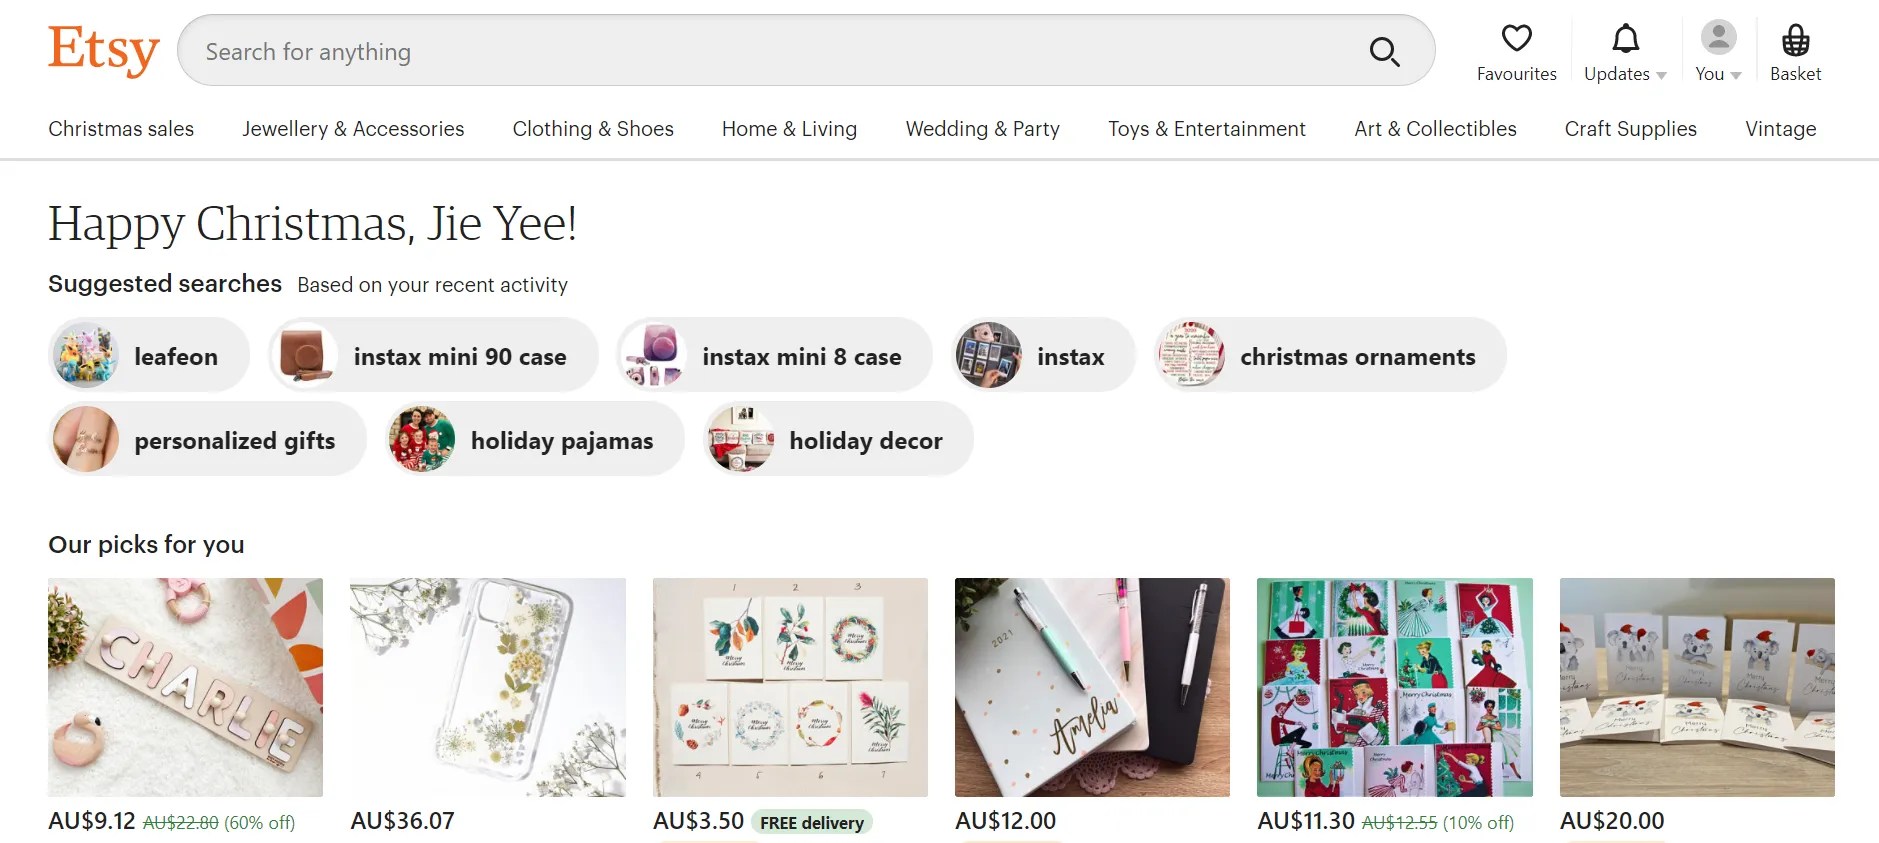Viewport: 1879px width, 843px height.
Task: Click the You account avatar icon
Action: click(x=1716, y=38)
